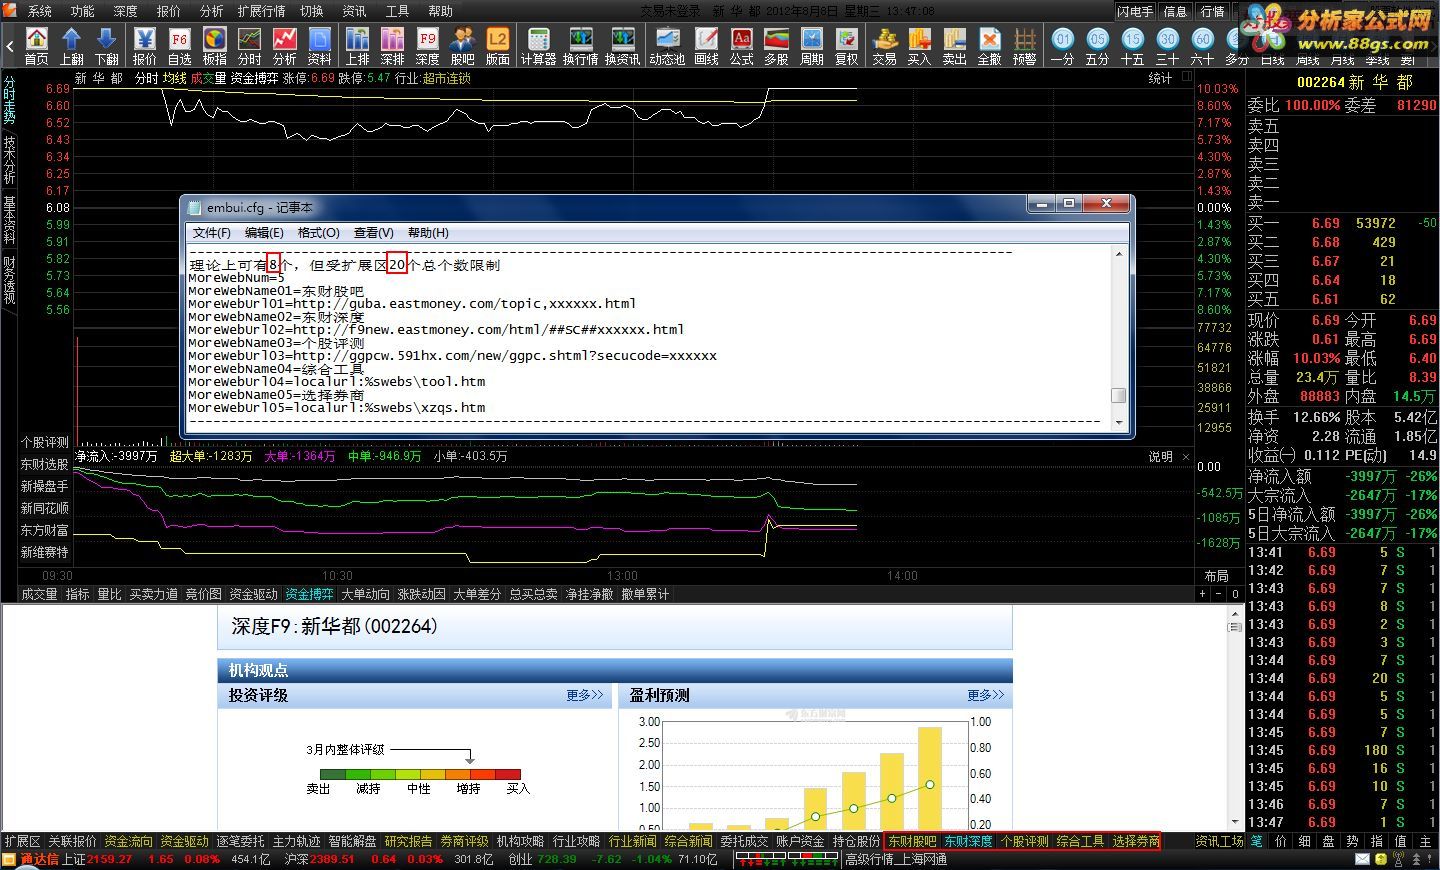Viewport: 1440px width, 870px height.
Task: Open the 功能 menu
Action: point(82,11)
